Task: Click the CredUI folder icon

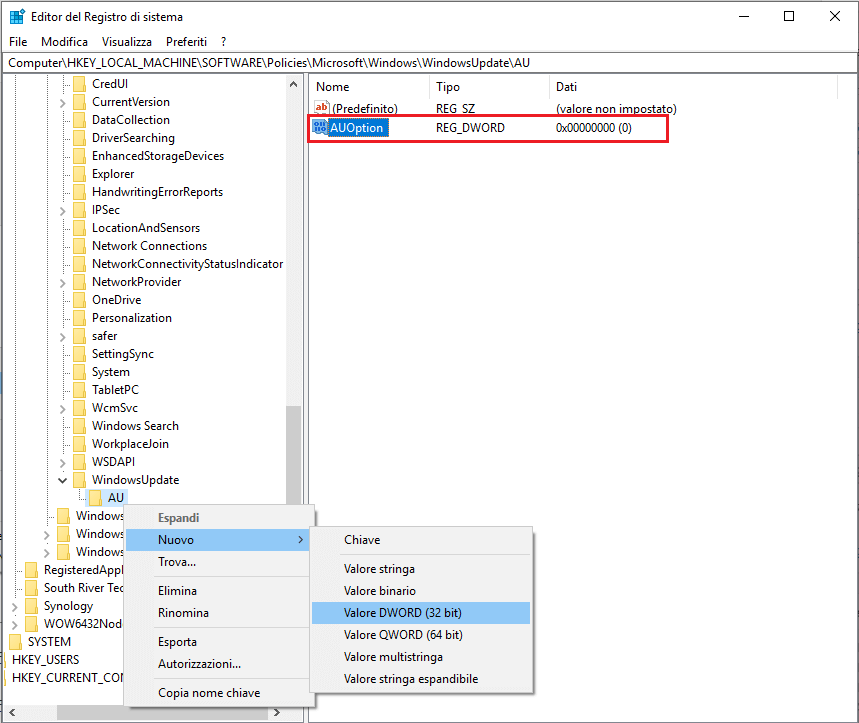Action: [79, 84]
